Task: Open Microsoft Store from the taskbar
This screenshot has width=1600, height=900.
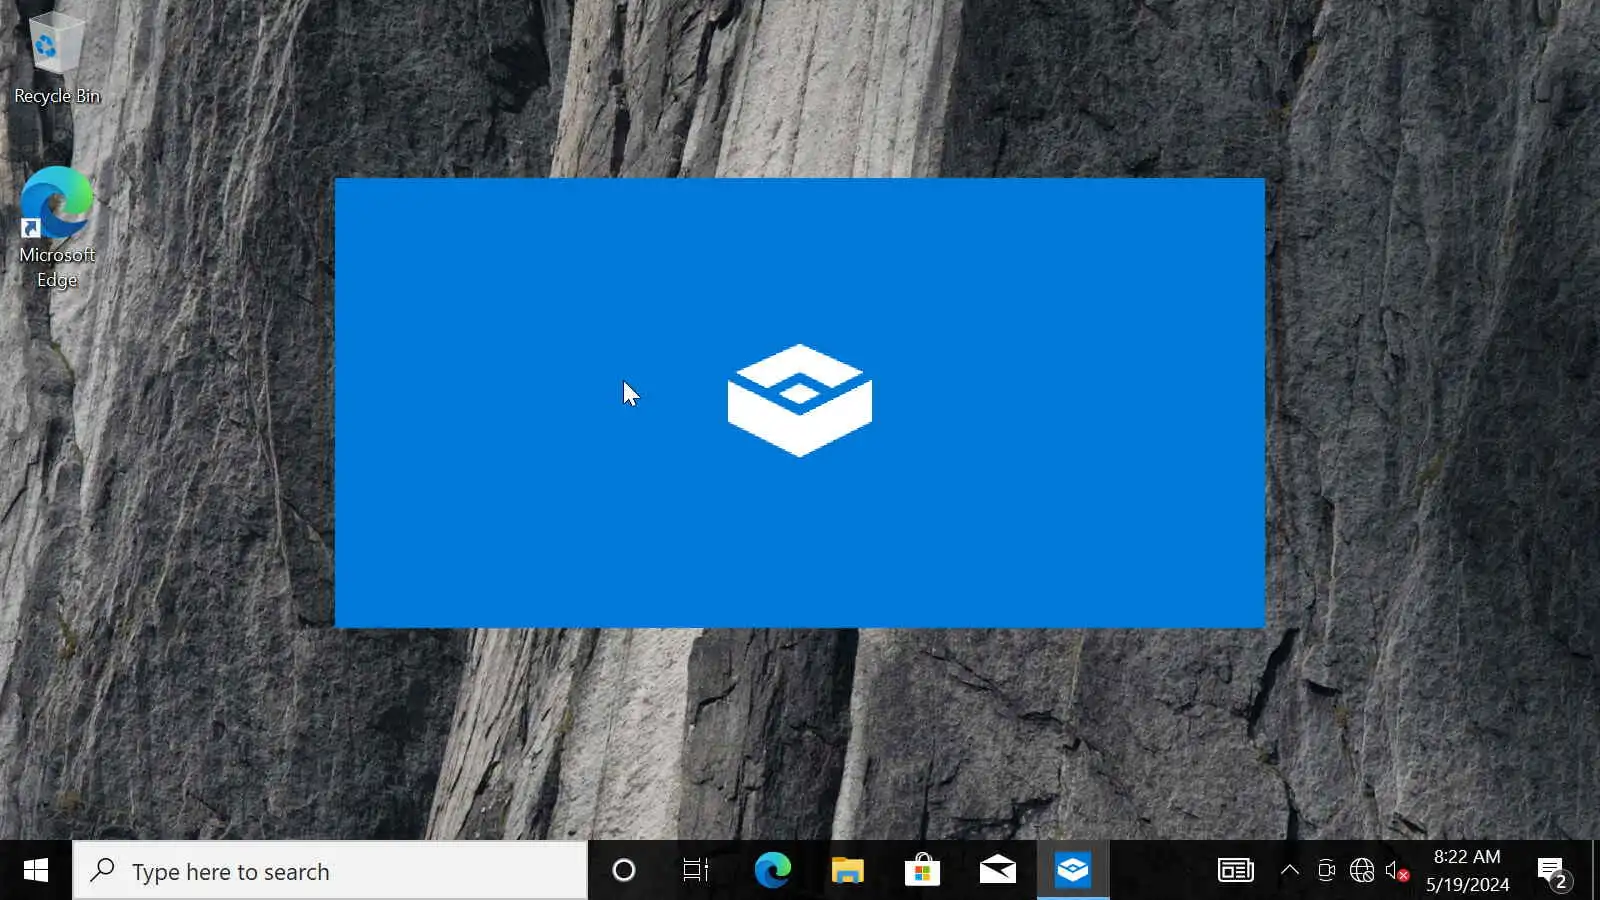Action: pos(922,871)
